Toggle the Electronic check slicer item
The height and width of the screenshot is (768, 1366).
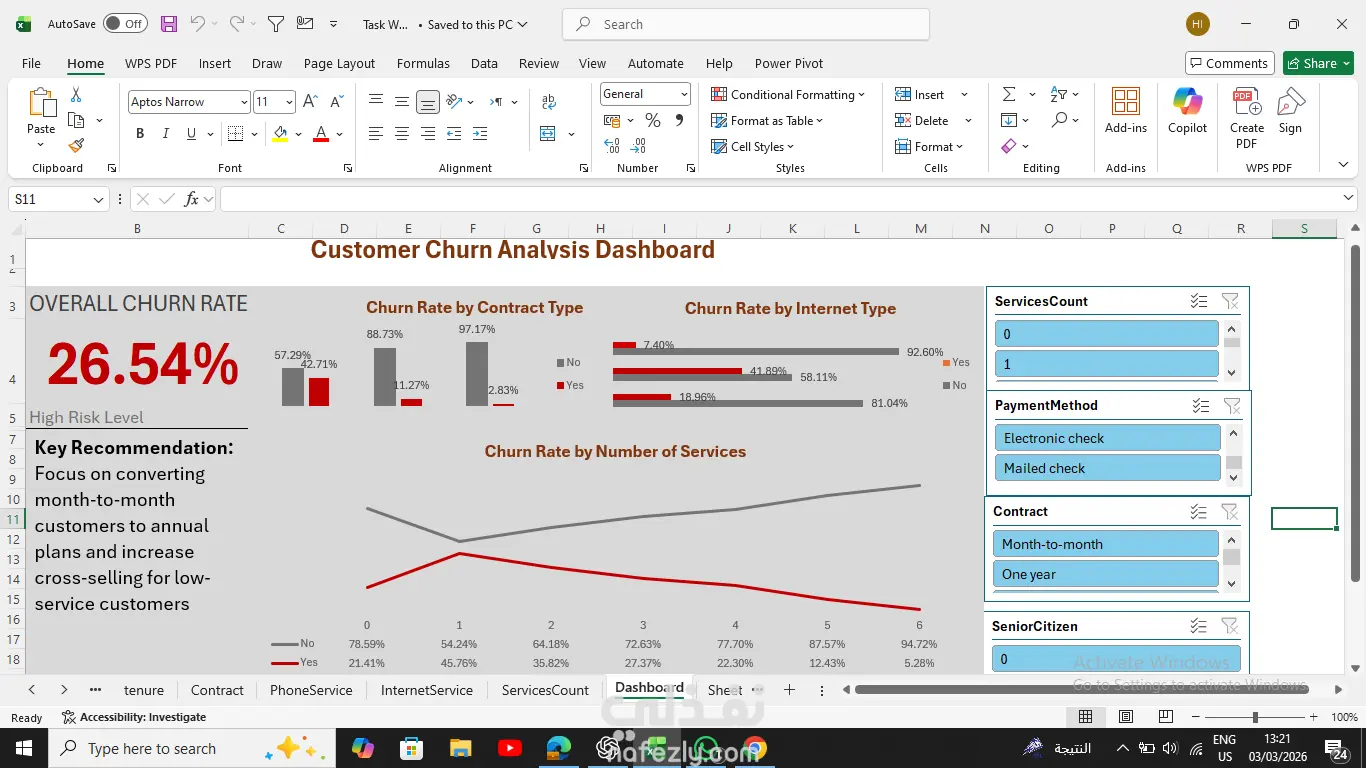1107,438
